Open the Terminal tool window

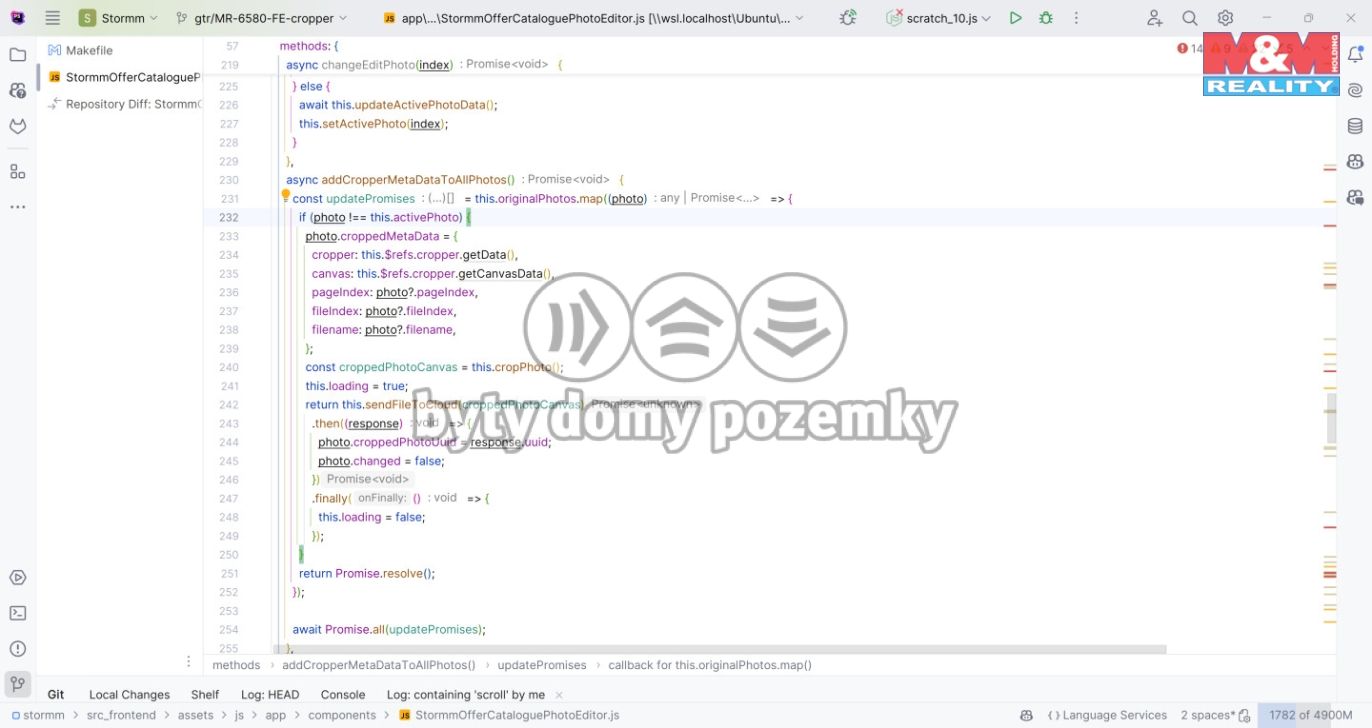point(16,612)
